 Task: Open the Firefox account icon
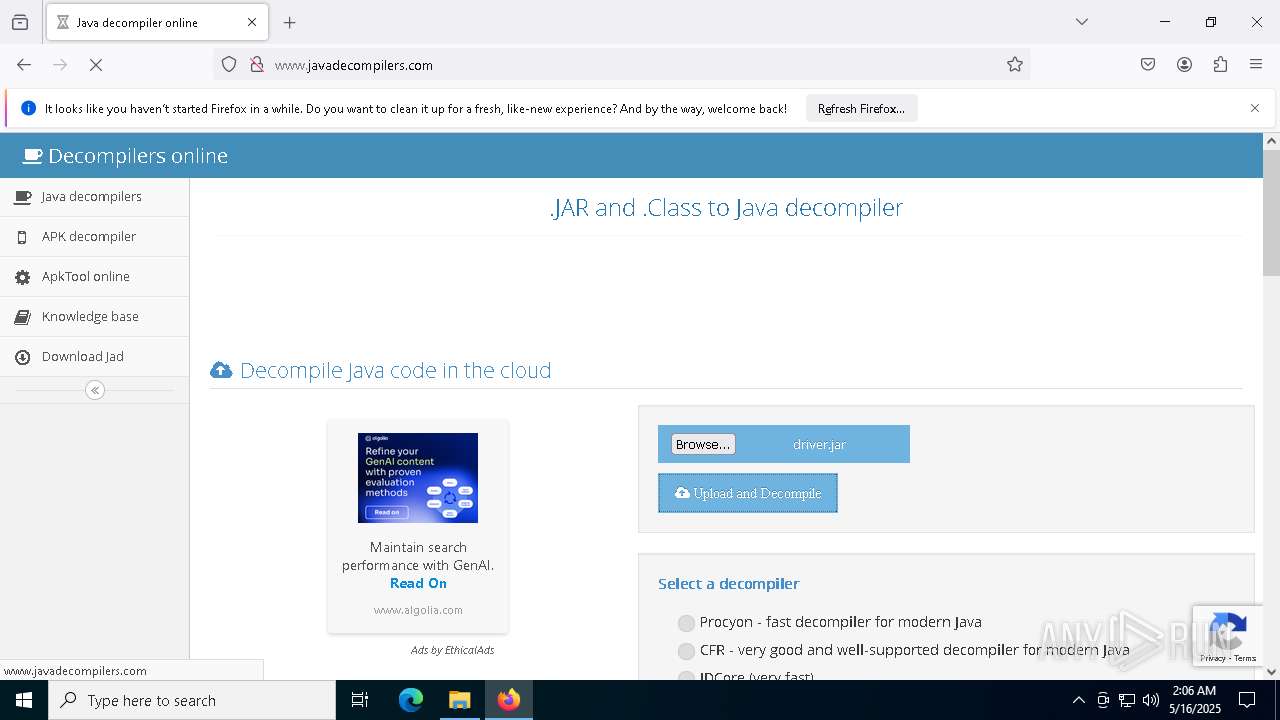(x=1184, y=65)
